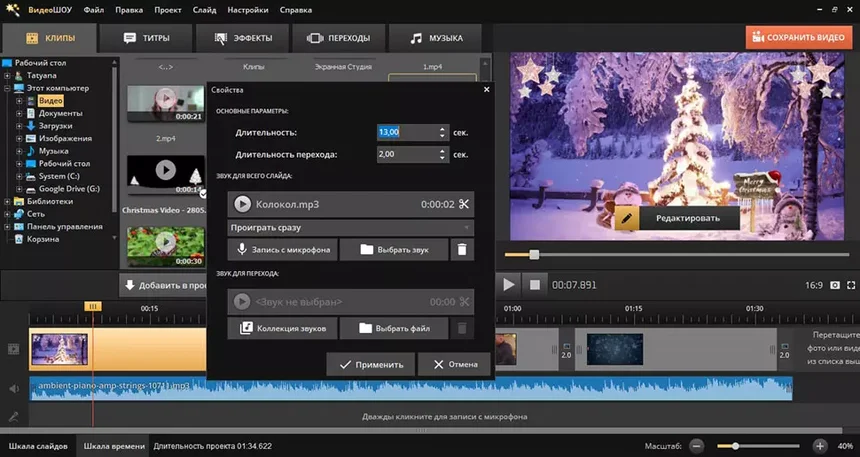
Task: Click the ambient-piano-amp-strings audio track
Action: pos(411,388)
